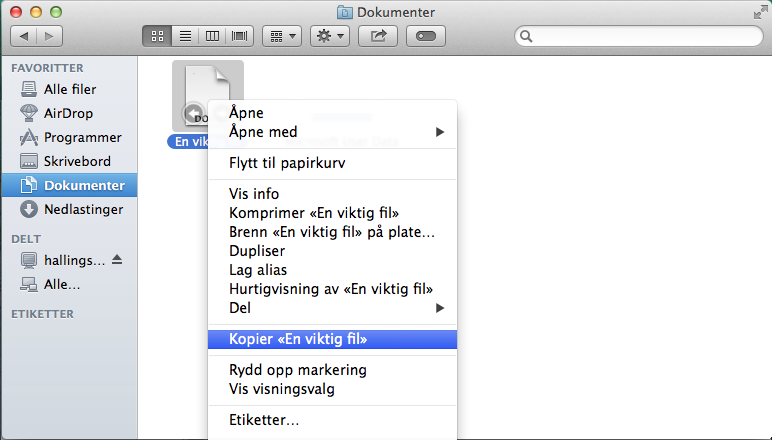Image resolution: width=772 pixels, height=440 pixels.
Task: Click the edit tags toggle button
Action: (426, 36)
